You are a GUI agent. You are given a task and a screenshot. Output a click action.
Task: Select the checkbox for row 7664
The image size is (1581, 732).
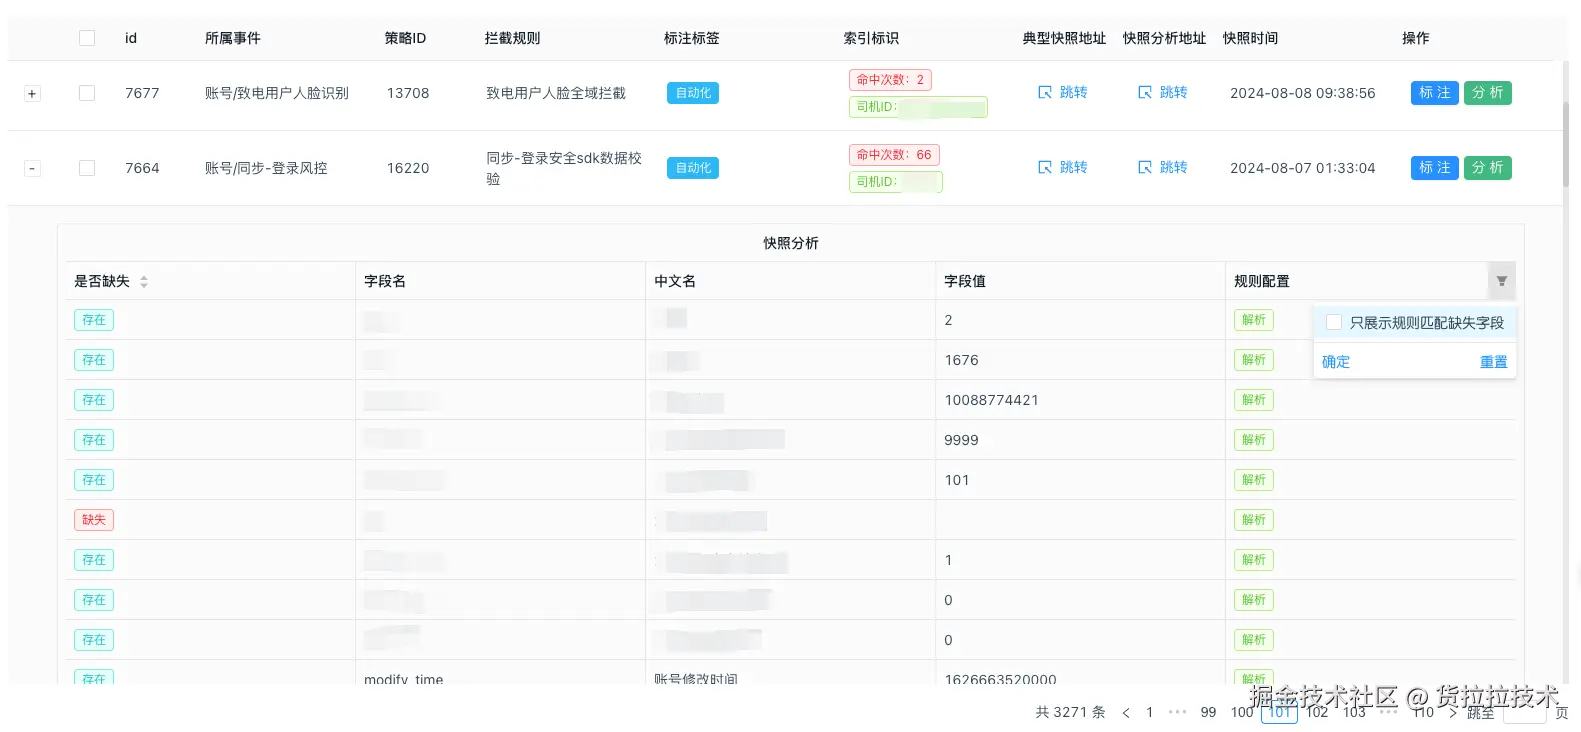pos(87,168)
